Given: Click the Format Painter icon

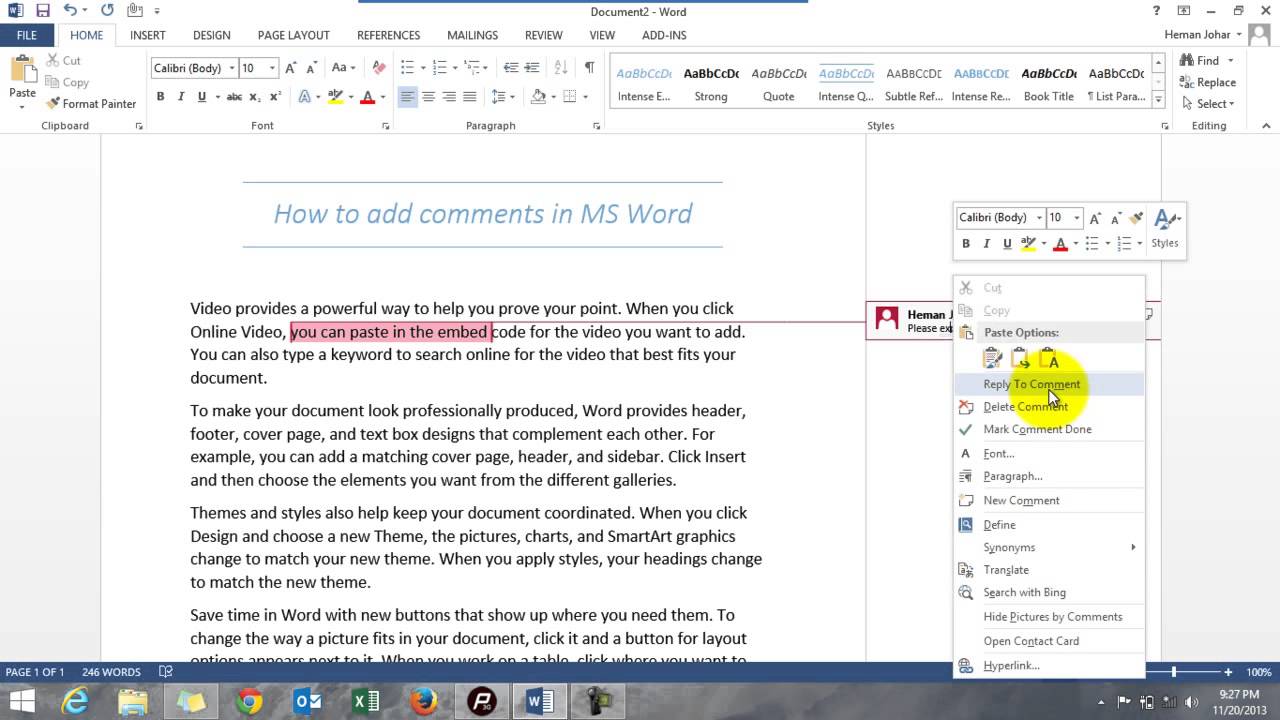Looking at the screenshot, I should (53, 104).
